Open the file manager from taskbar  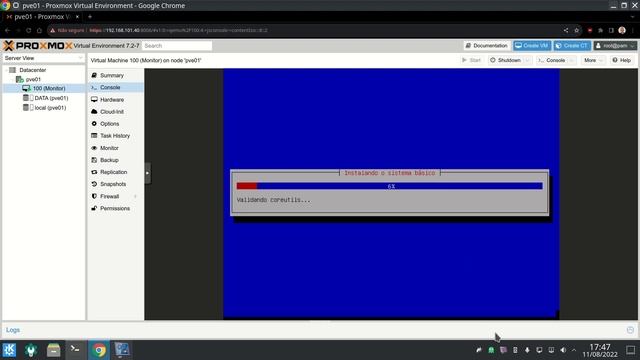pyautogui.click(x=53, y=350)
